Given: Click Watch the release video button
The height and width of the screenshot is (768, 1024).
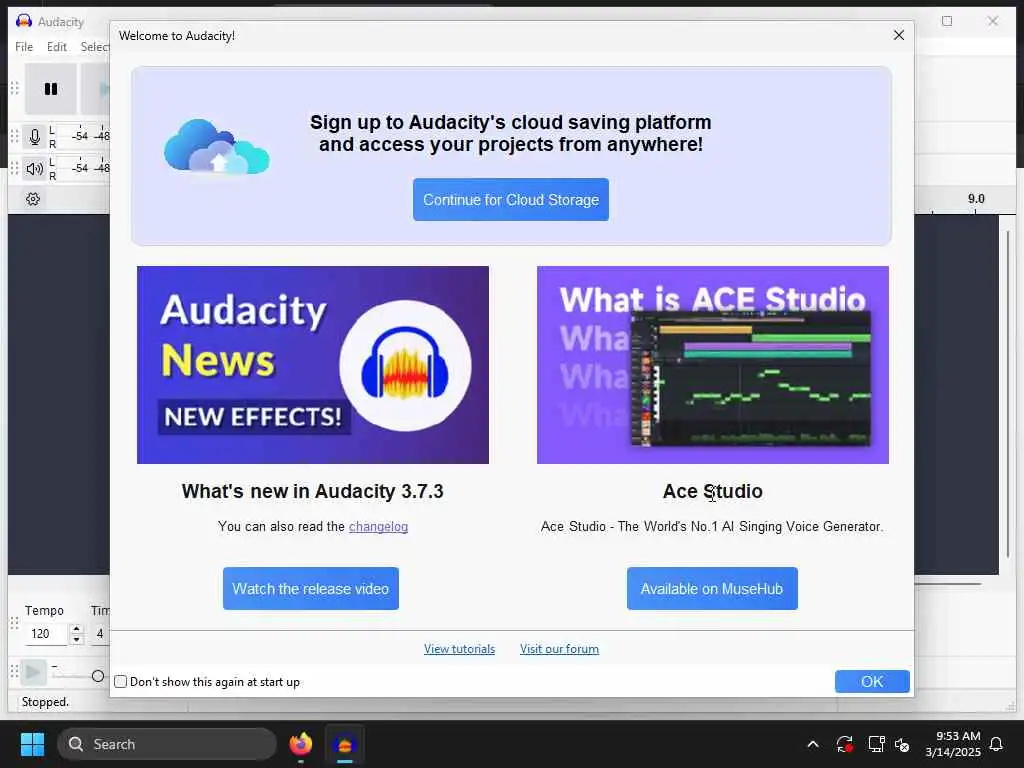Looking at the screenshot, I should [x=311, y=588].
